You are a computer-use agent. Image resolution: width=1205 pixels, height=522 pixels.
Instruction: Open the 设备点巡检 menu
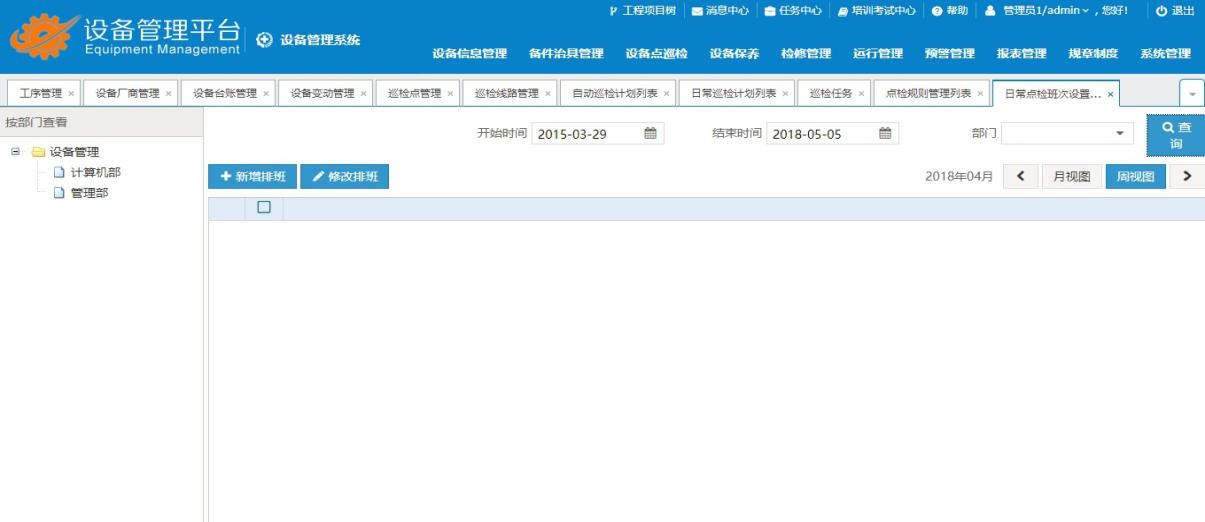click(656, 54)
